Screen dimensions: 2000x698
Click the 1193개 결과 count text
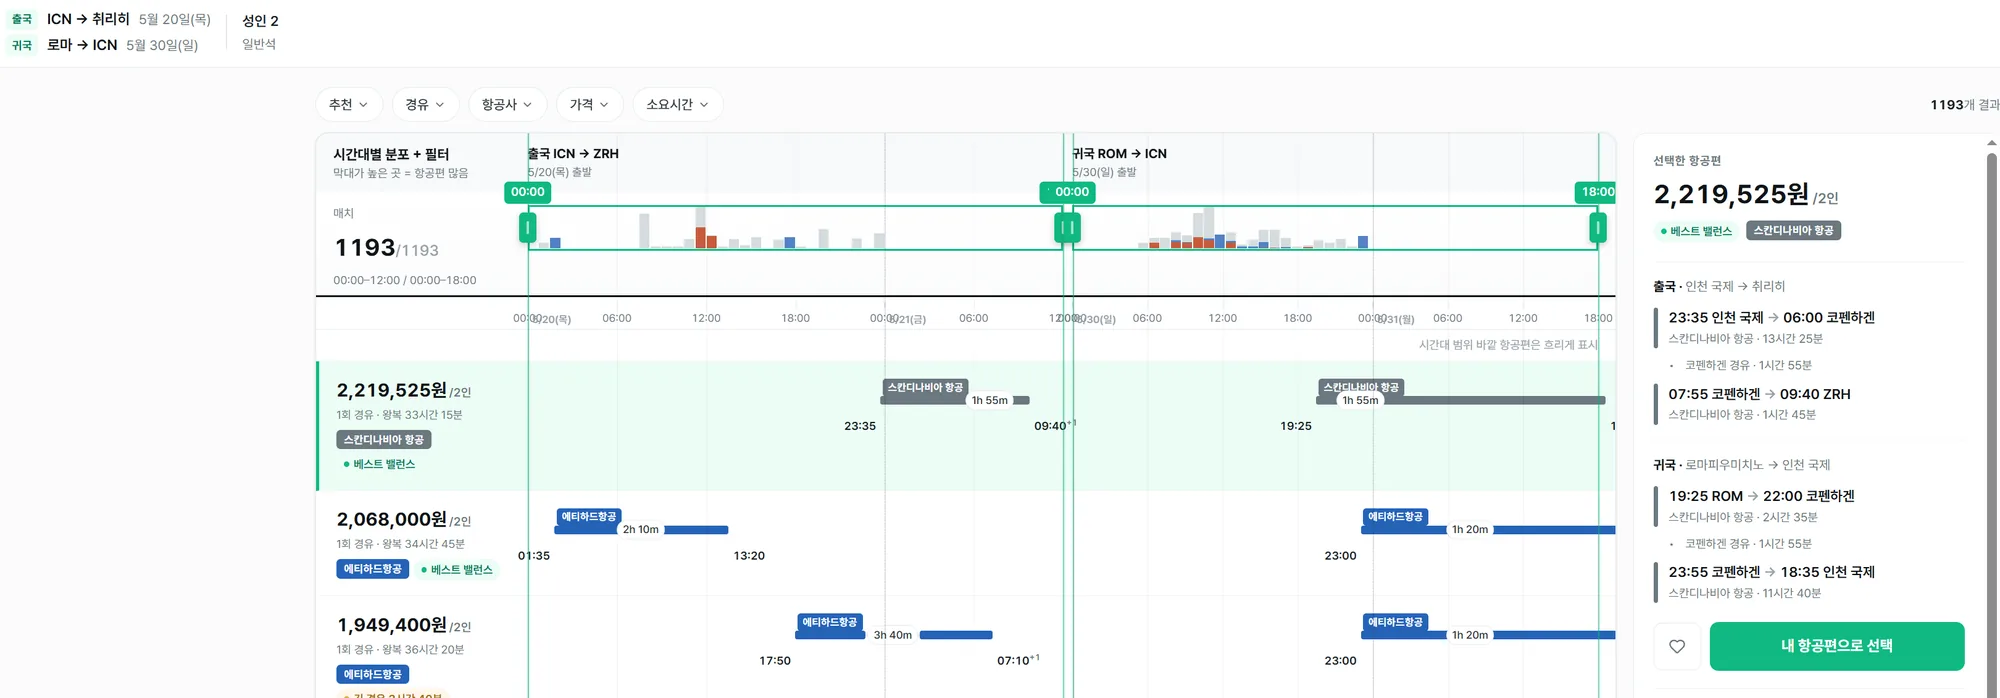pos(1965,105)
